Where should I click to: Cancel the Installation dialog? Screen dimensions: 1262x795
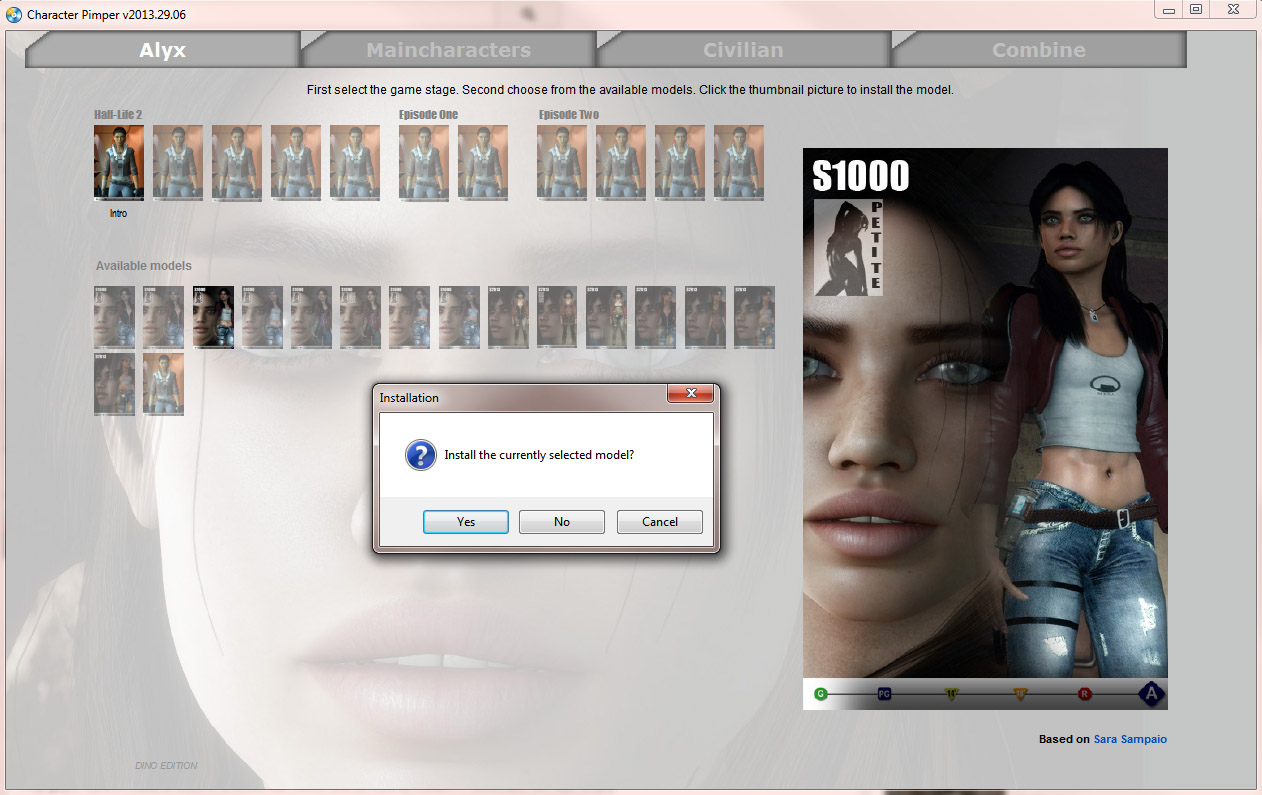[660, 522]
